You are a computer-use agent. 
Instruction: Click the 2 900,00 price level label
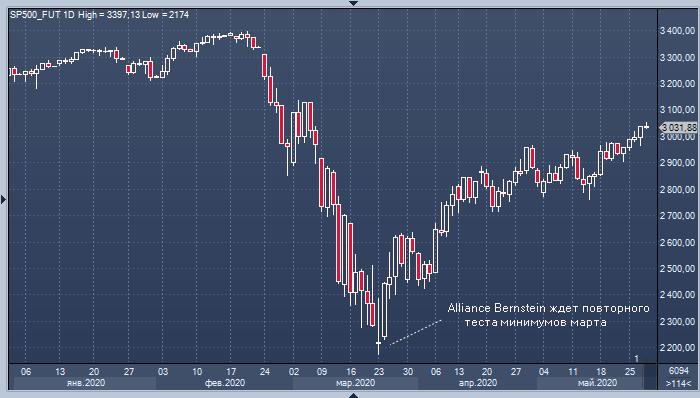678,163
